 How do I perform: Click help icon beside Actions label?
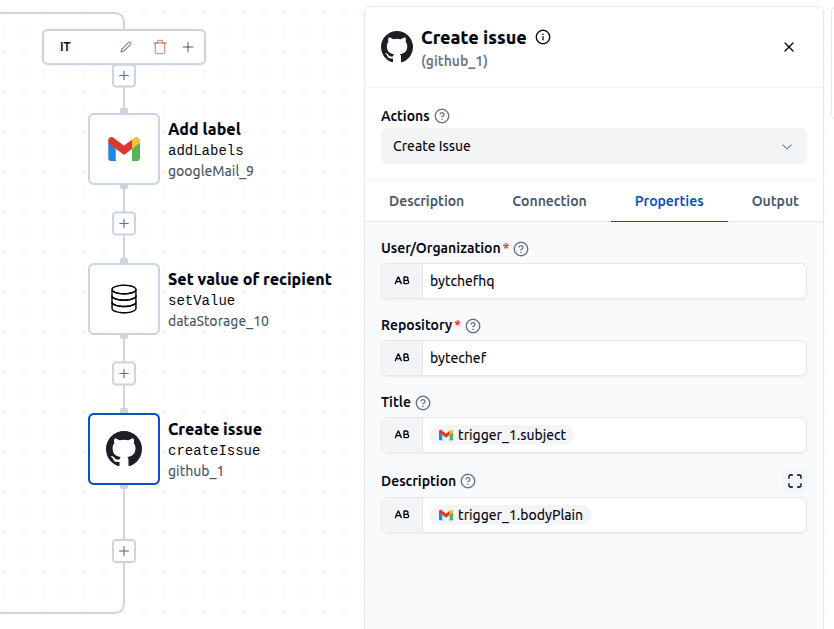coord(442,117)
